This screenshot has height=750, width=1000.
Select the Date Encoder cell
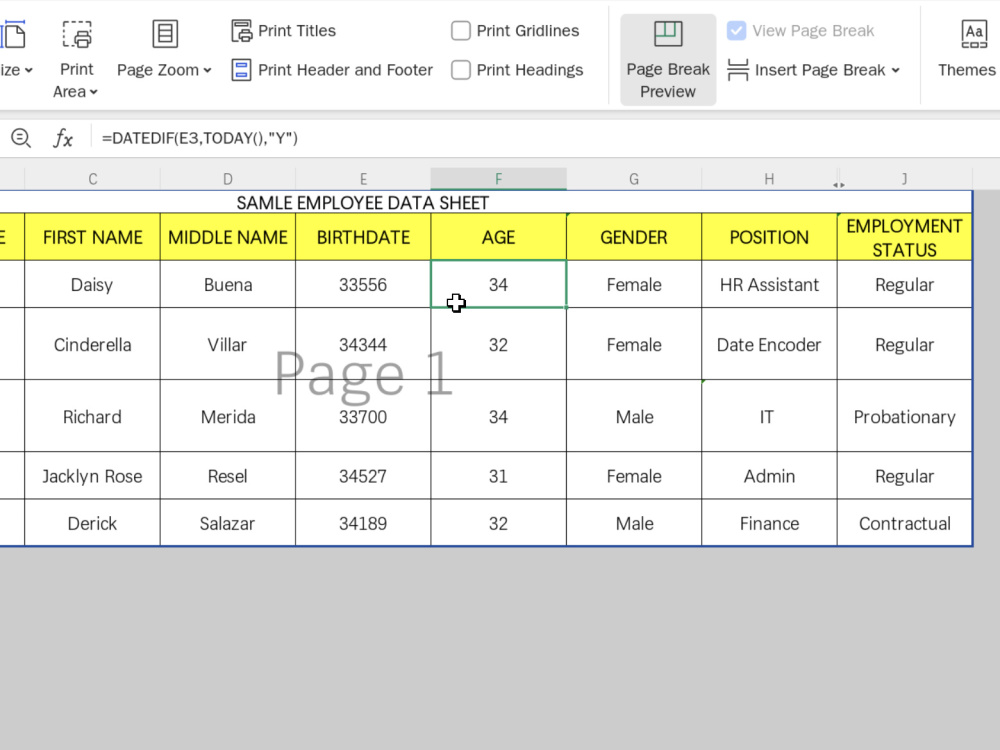[769, 344]
